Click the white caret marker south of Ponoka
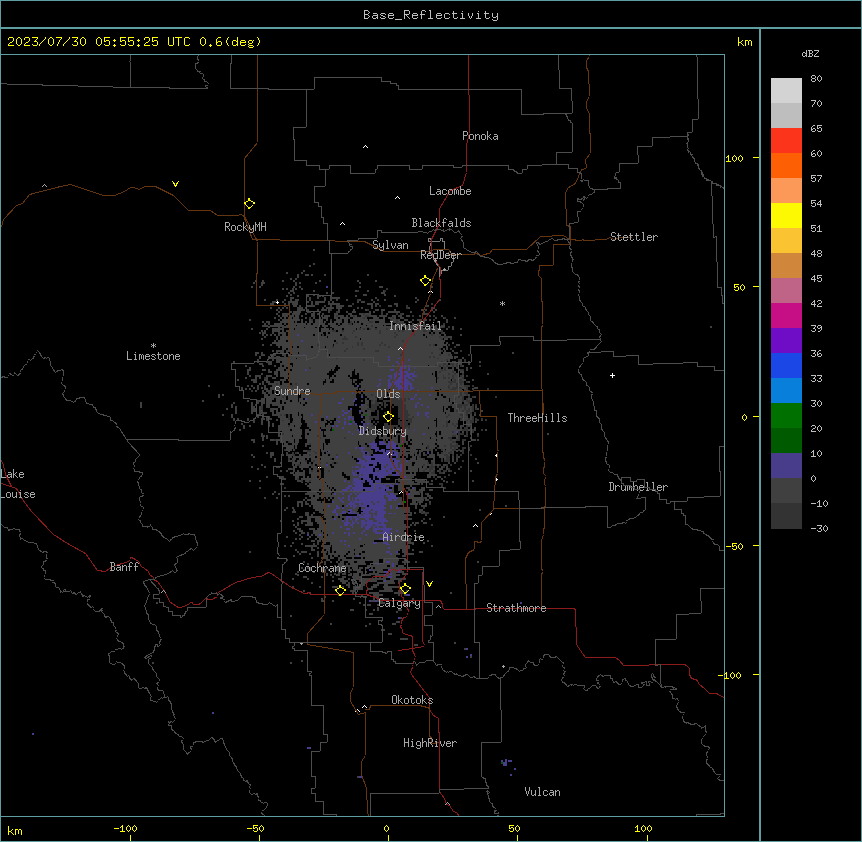The width and height of the screenshot is (862, 842). coord(365,147)
